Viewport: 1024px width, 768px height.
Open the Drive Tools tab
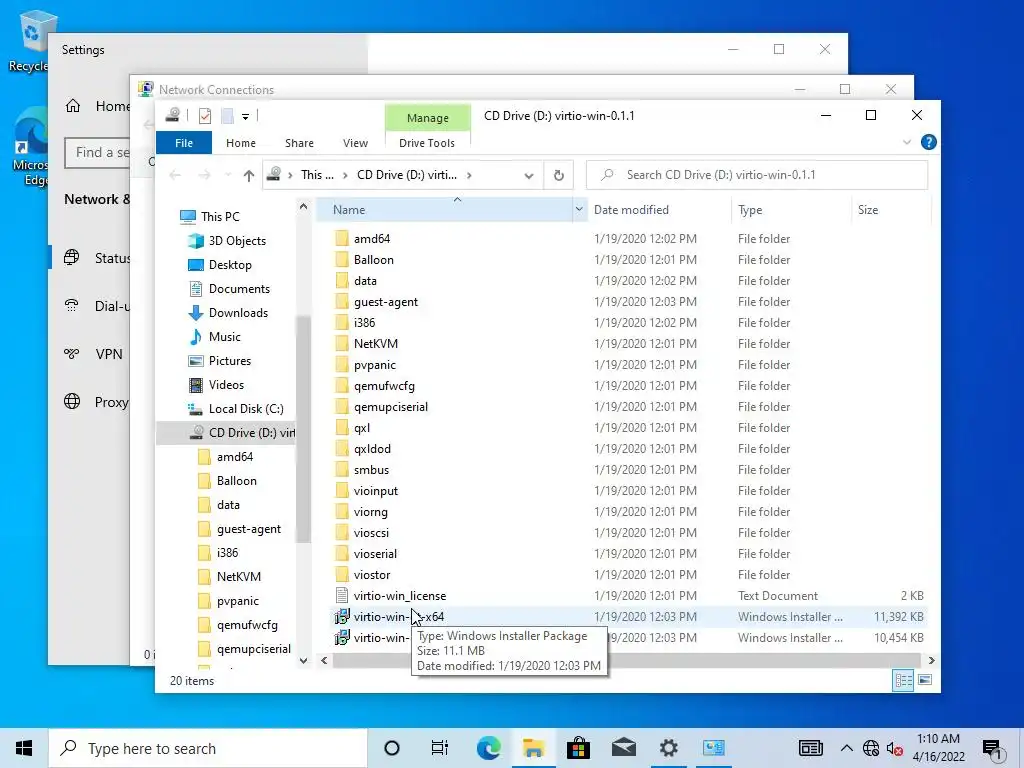(x=427, y=143)
